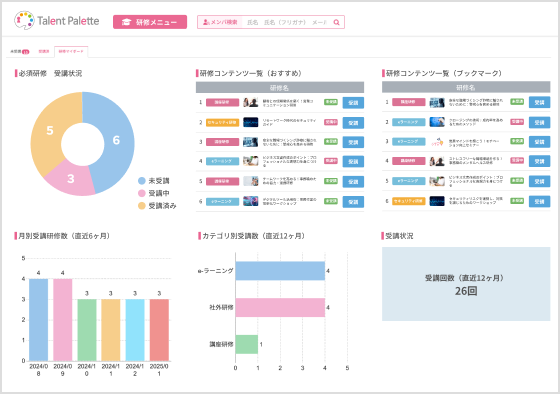Click the pink 受講中 badge in ブックマーク row 4
This screenshot has height=394, width=560.
tap(517, 161)
